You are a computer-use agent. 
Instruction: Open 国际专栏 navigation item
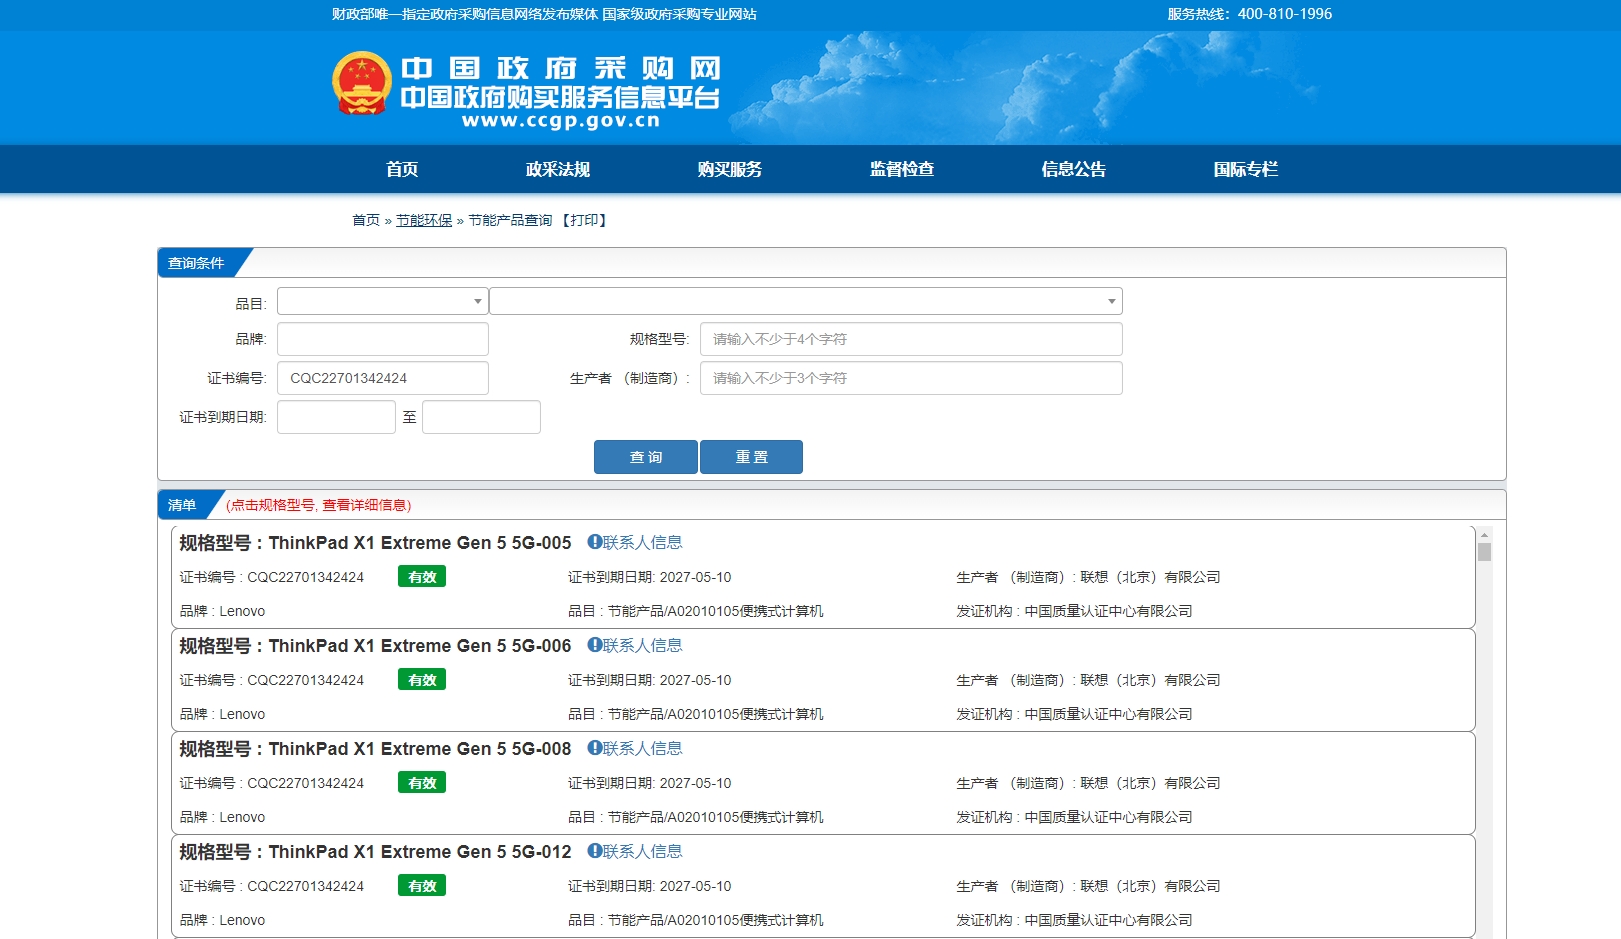point(1246,169)
